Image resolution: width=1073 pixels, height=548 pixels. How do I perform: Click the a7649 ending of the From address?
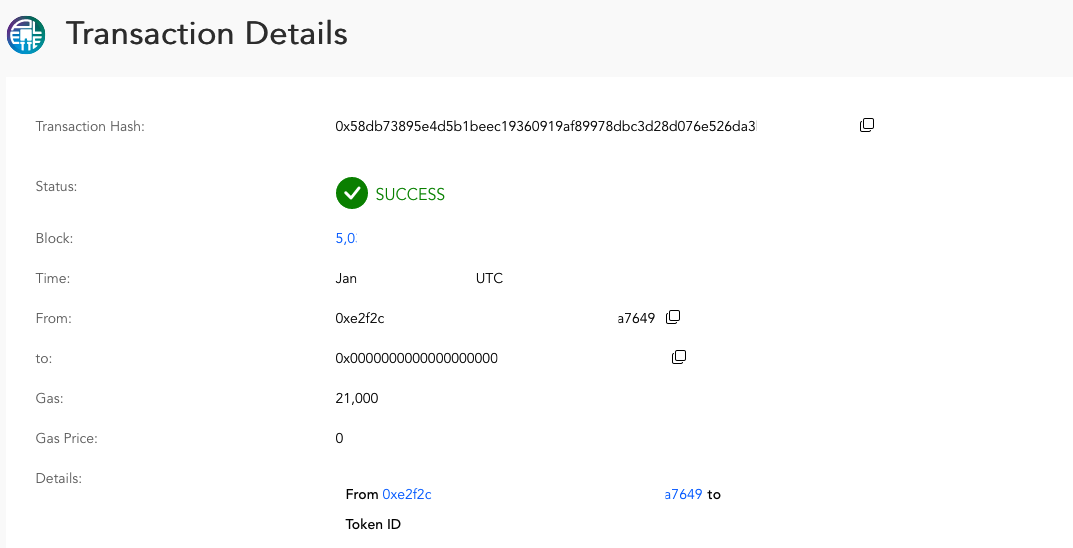coord(636,318)
